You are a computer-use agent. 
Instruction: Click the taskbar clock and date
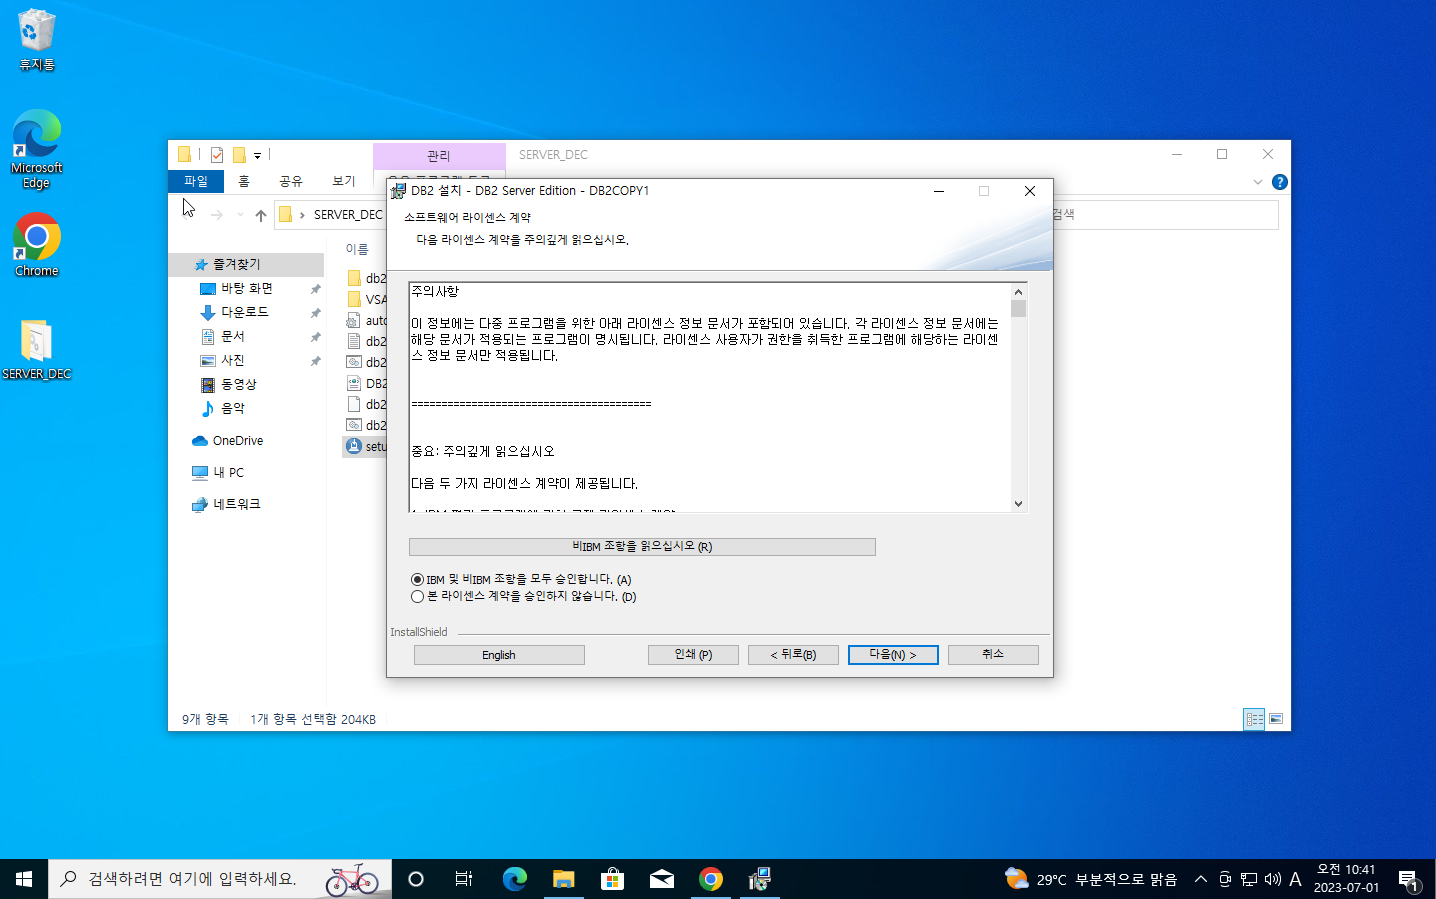[x=1346, y=879]
